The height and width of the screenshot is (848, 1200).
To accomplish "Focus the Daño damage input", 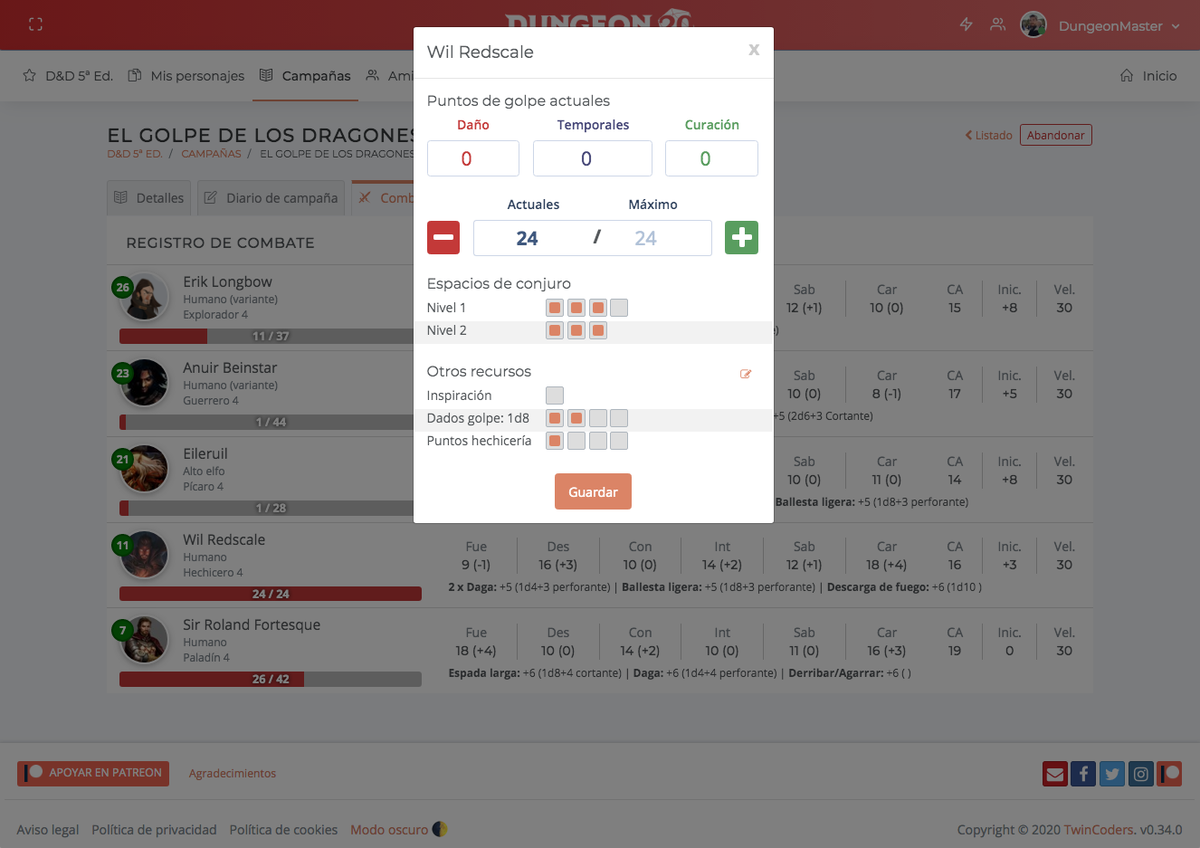I will pos(473,158).
